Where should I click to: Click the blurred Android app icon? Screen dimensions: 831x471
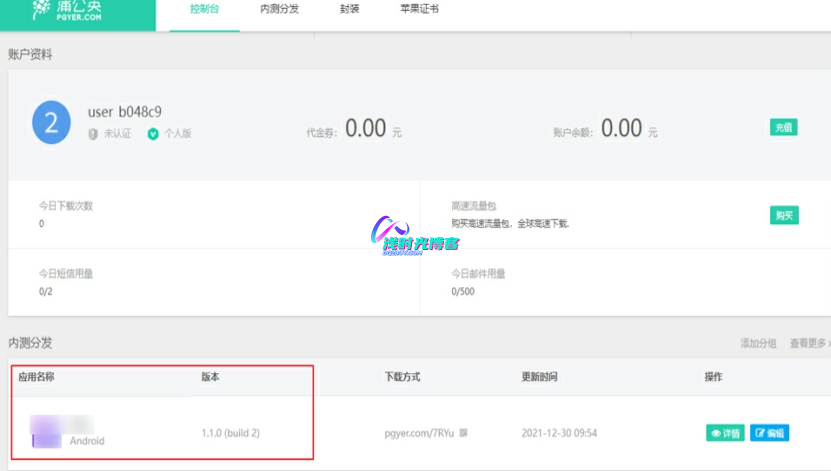point(46,433)
